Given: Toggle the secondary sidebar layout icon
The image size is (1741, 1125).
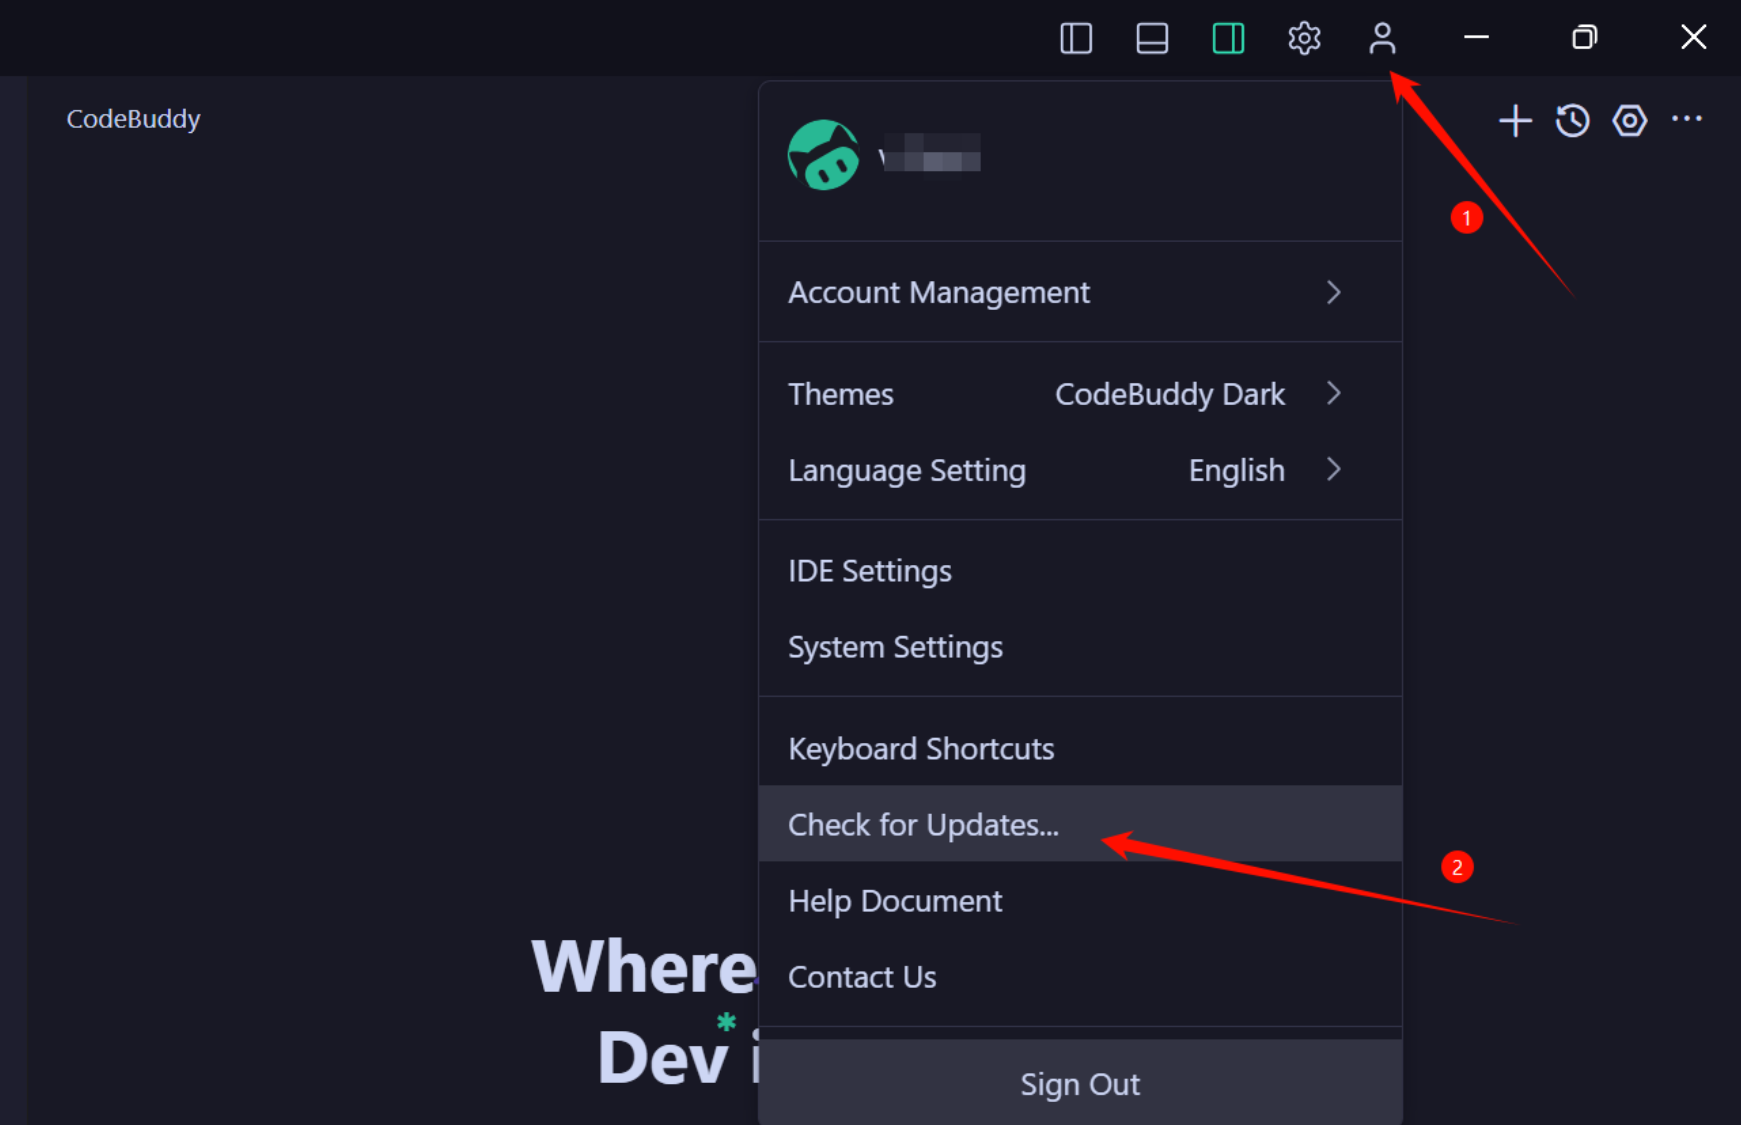Looking at the screenshot, I should [x=1228, y=38].
